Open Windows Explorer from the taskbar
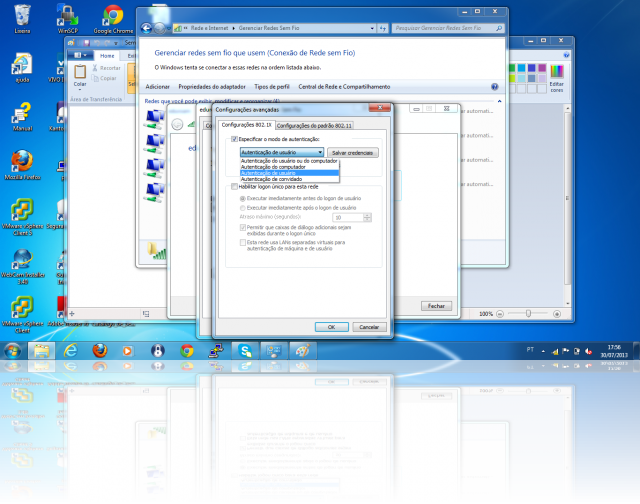The height and width of the screenshot is (504, 640). [x=41, y=351]
